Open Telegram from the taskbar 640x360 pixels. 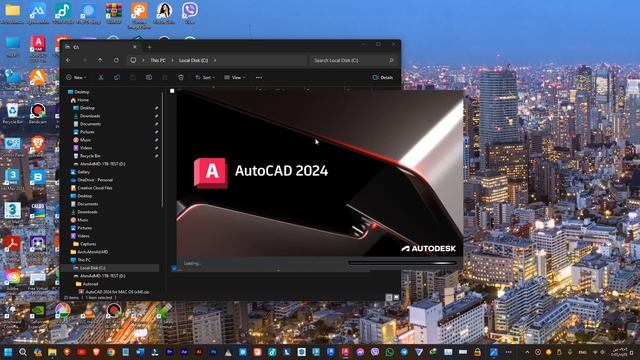[x=404, y=352]
